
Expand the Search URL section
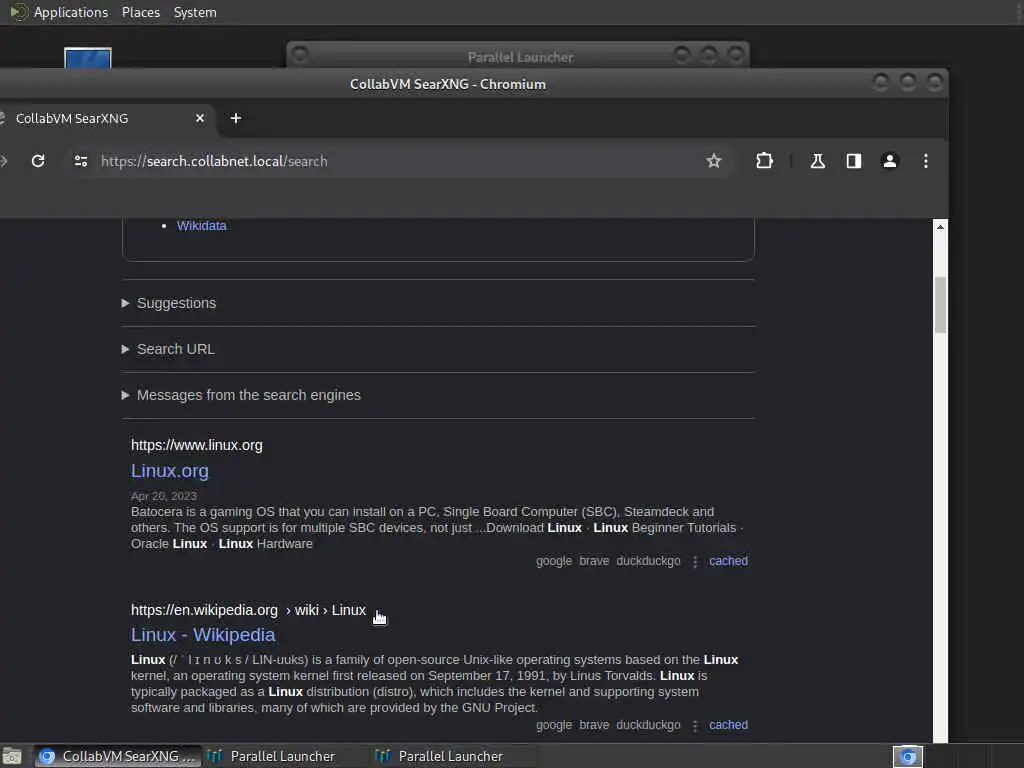click(x=168, y=349)
